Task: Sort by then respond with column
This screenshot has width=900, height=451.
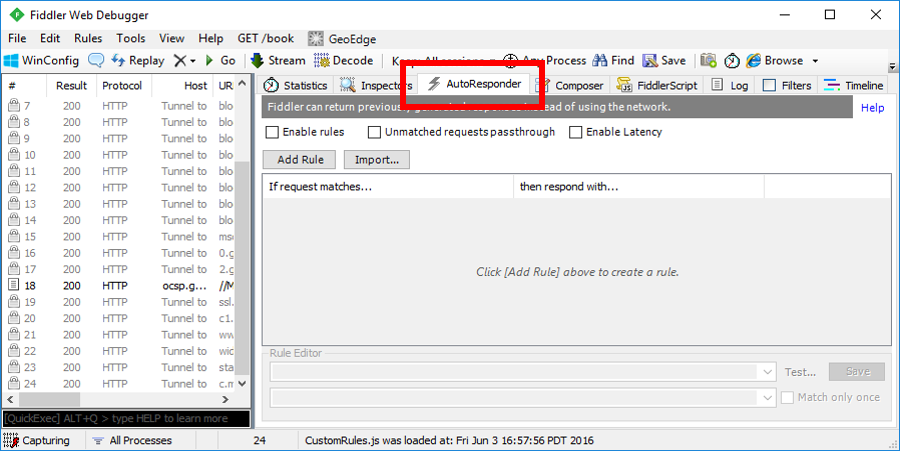Action: pyautogui.click(x=639, y=186)
